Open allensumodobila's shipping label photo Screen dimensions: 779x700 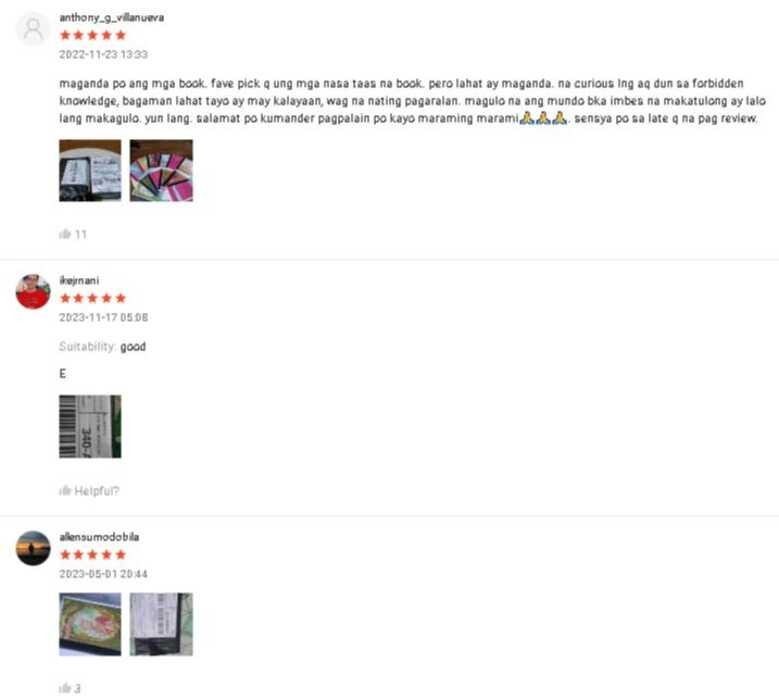click(161, 624)
